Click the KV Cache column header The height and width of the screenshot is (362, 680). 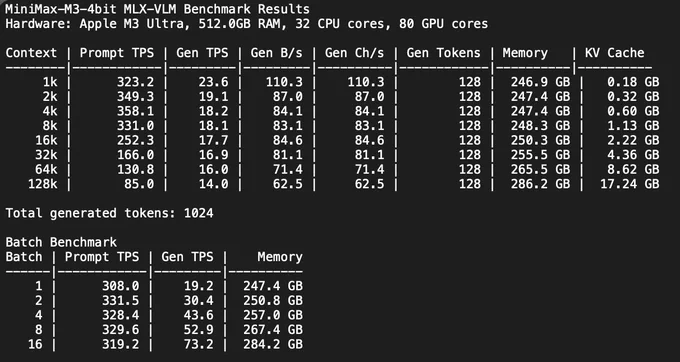click(614, 53)
